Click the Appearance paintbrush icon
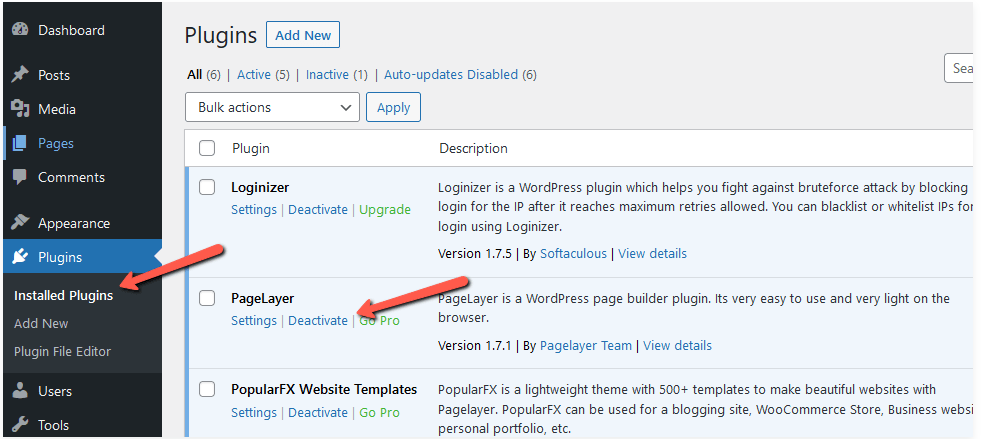Viewport: 989px width, 439px height. coord(20,223)
